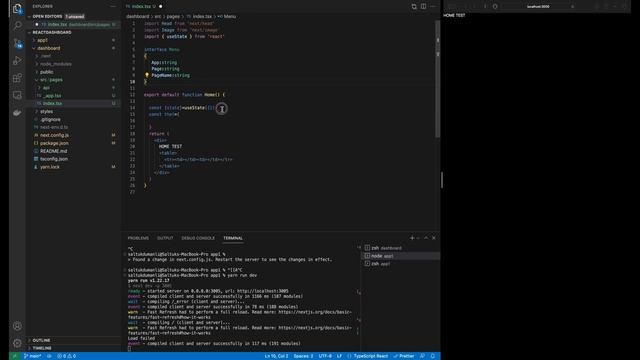The image size is (640, 360).
Task: Open the Docker view in the activity bar
Action: (17, 112)
